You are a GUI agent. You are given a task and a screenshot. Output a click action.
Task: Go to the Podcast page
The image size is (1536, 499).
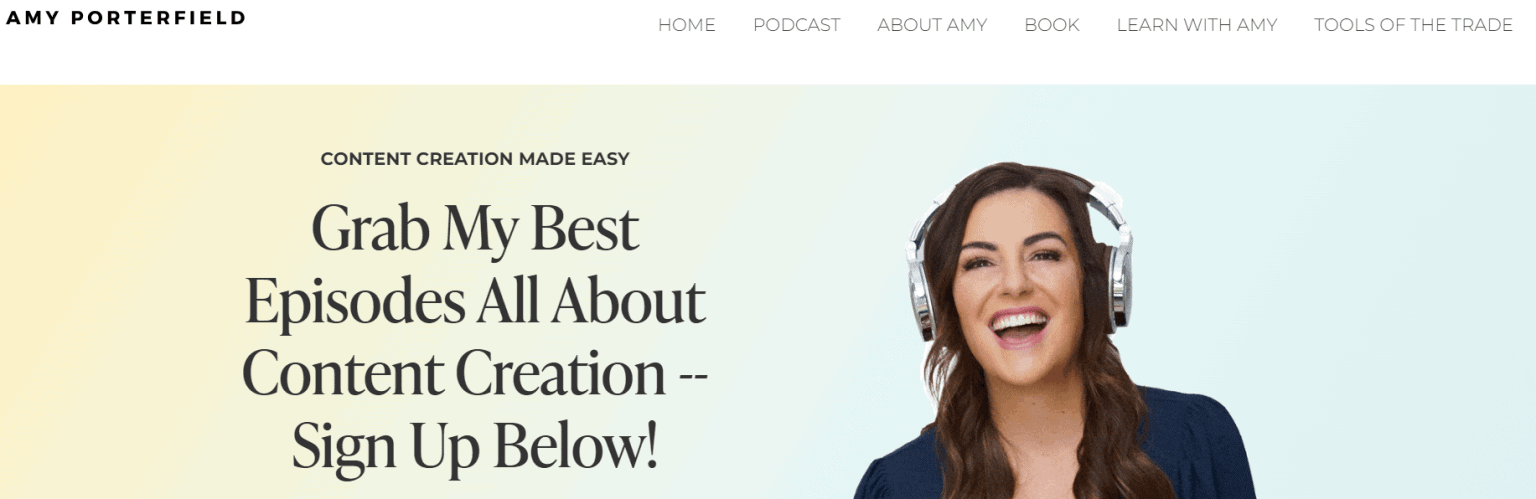796,25
